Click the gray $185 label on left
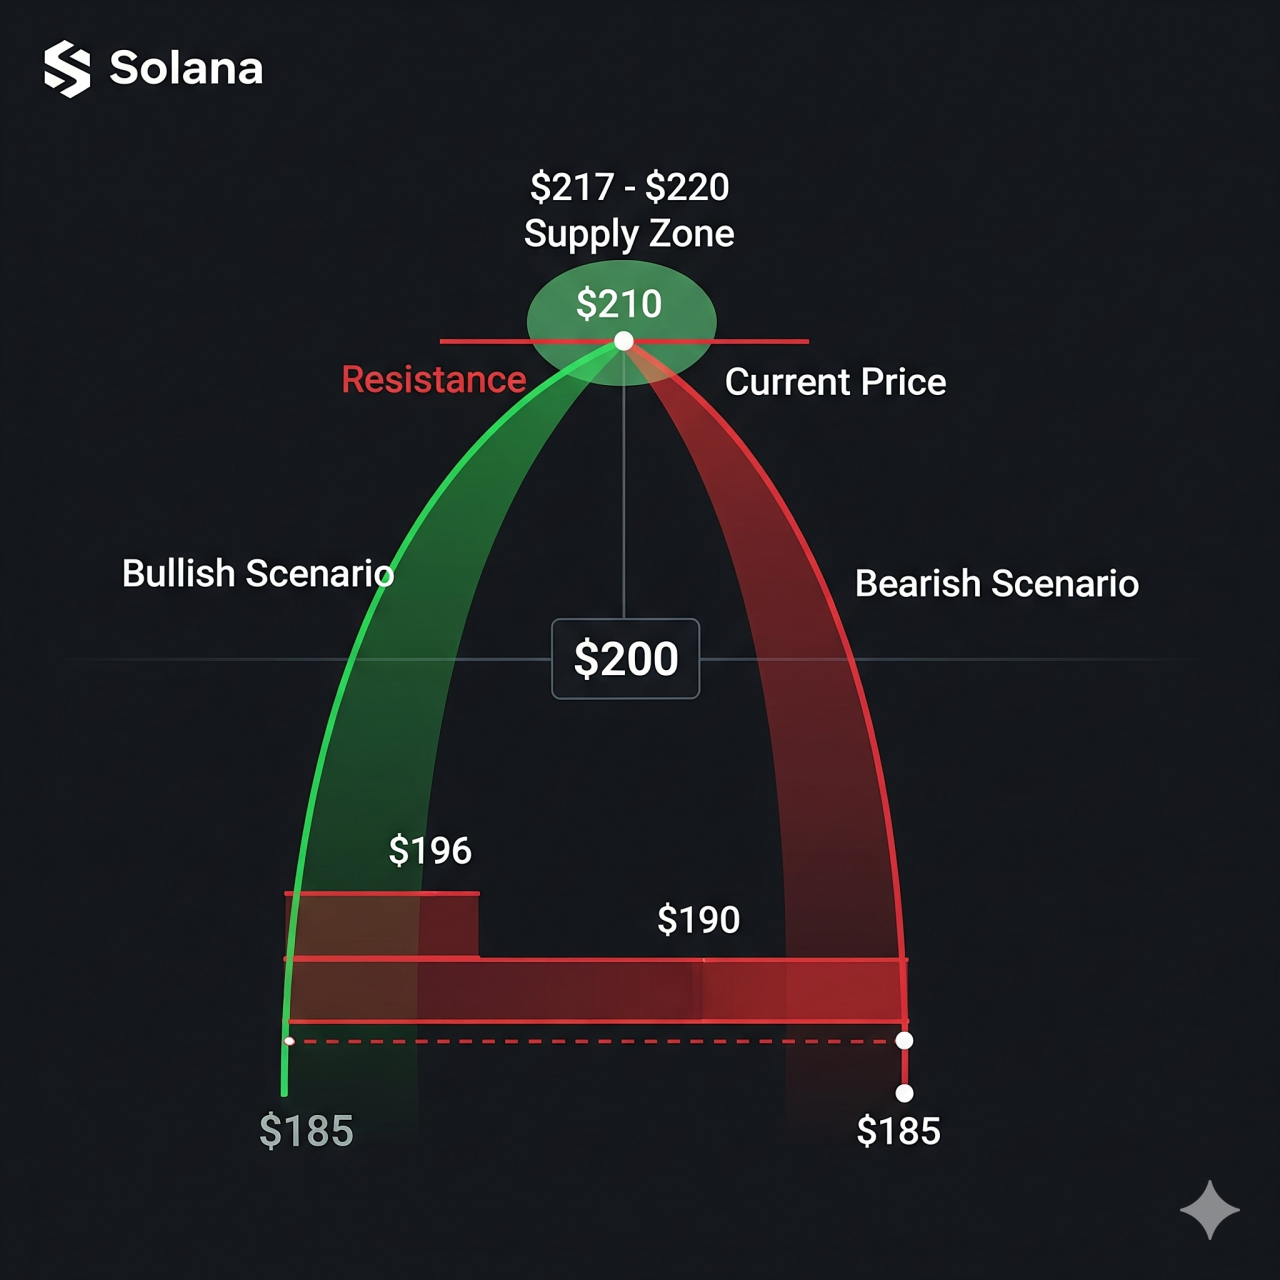Viewport: 1280px width, 1280px height. click(306, 1131)
